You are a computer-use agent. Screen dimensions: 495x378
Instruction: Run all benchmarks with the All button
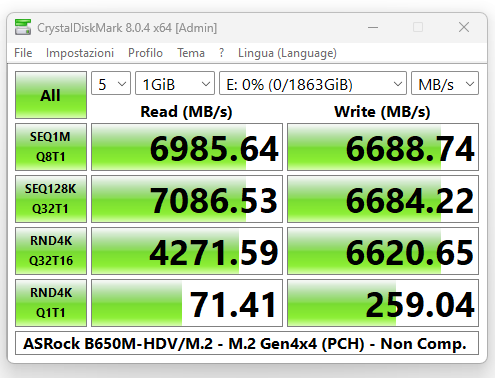51,95
